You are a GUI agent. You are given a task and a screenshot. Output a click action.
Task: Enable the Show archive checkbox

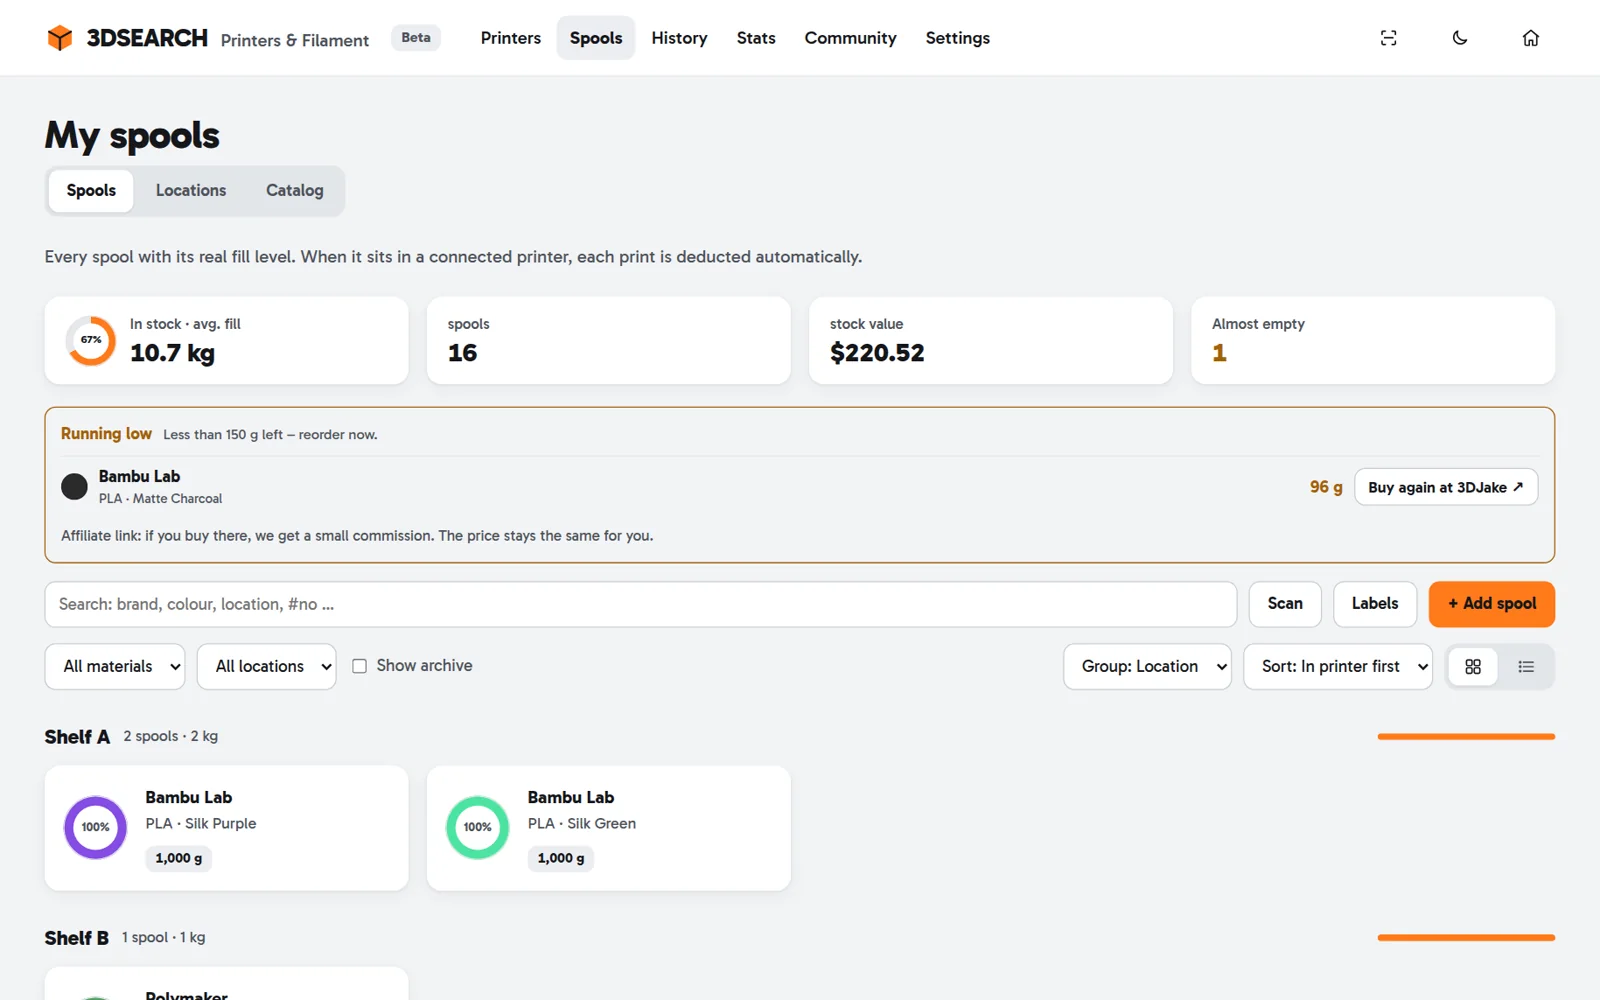(359, 666)
